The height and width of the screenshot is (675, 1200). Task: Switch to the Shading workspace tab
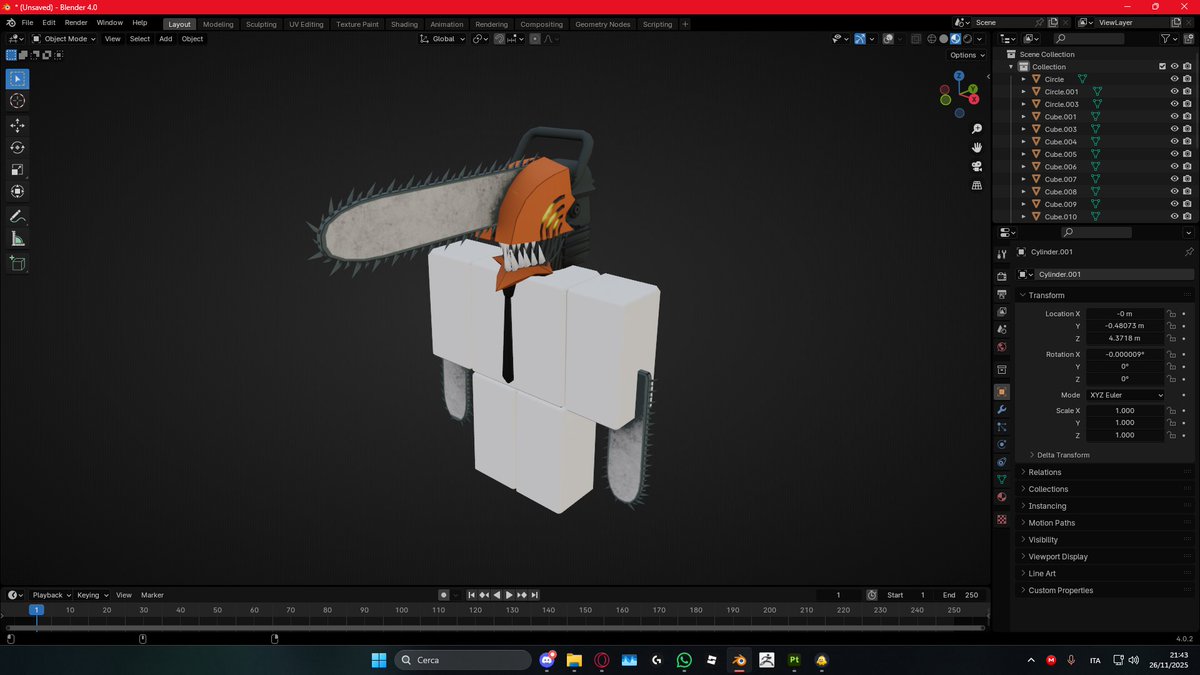click(x=405, y=23)
